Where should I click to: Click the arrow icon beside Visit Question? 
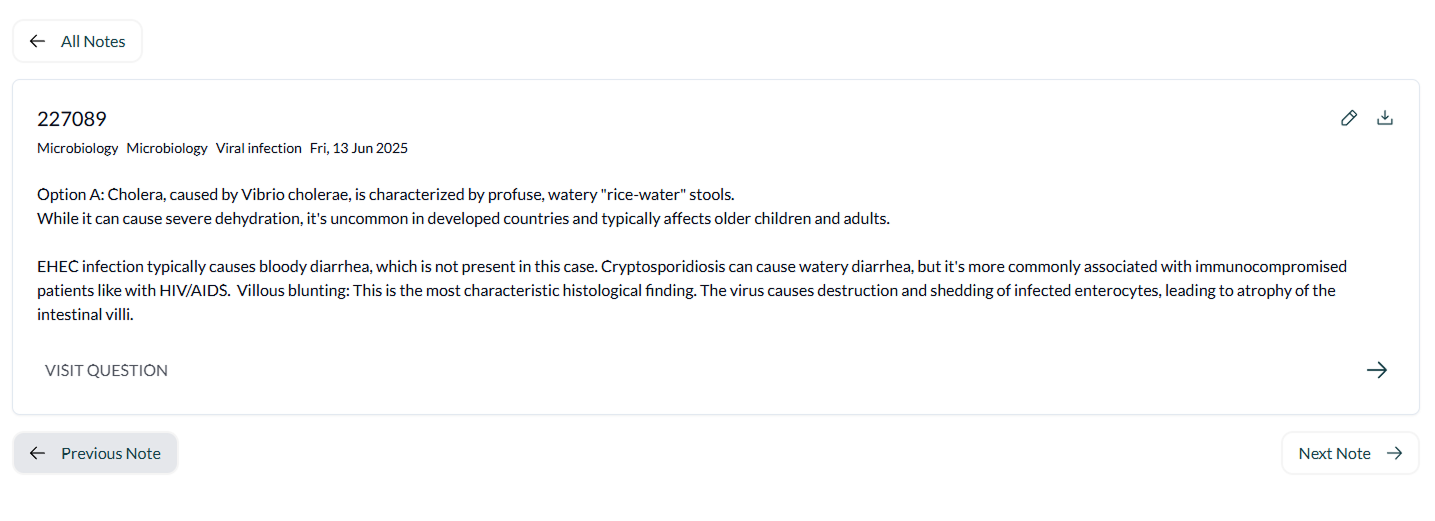(x=1377, y=370)
